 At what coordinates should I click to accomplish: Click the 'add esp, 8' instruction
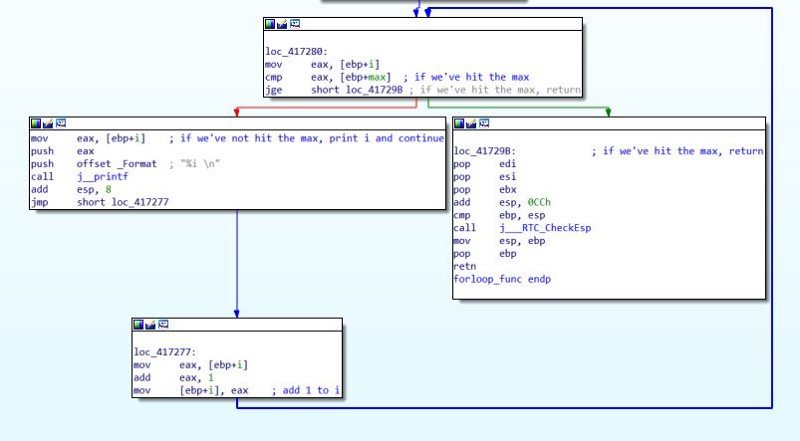[71, 189]
